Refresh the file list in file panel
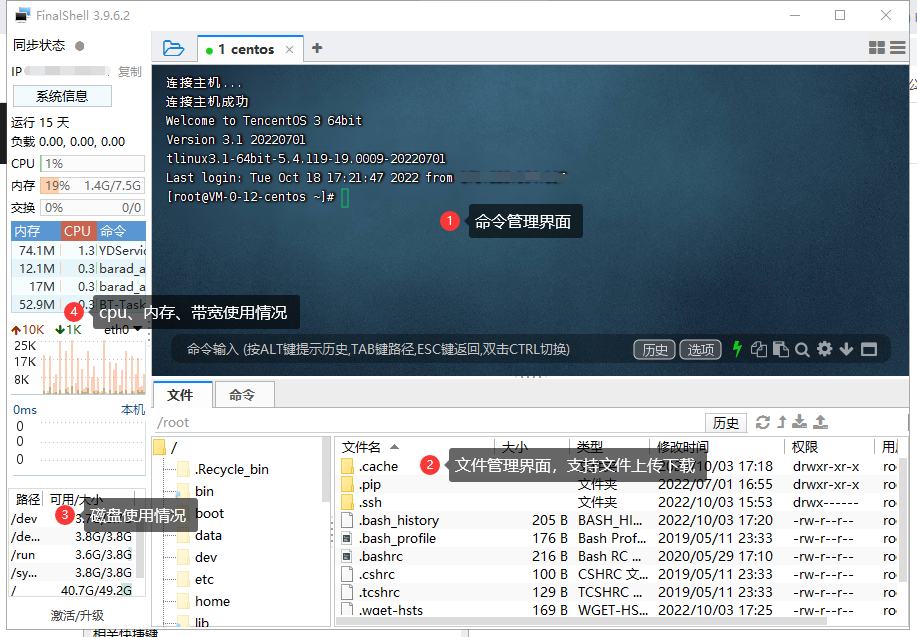Viewport: 917px width, 637px height. point(763,422)
